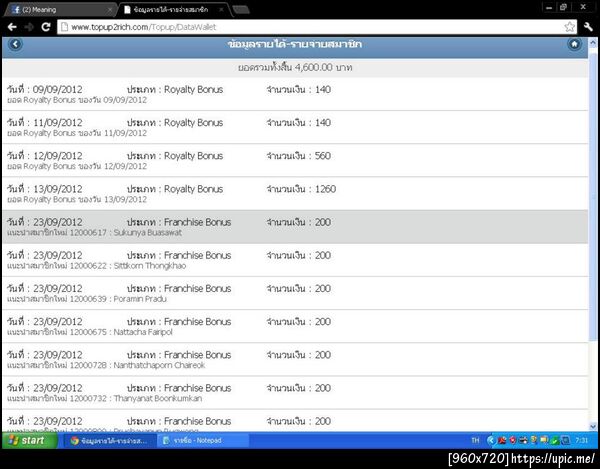Switch to the Facebook (2) Meaning tab
Viewport: 600px width, 469px height.
coord(59,10)
